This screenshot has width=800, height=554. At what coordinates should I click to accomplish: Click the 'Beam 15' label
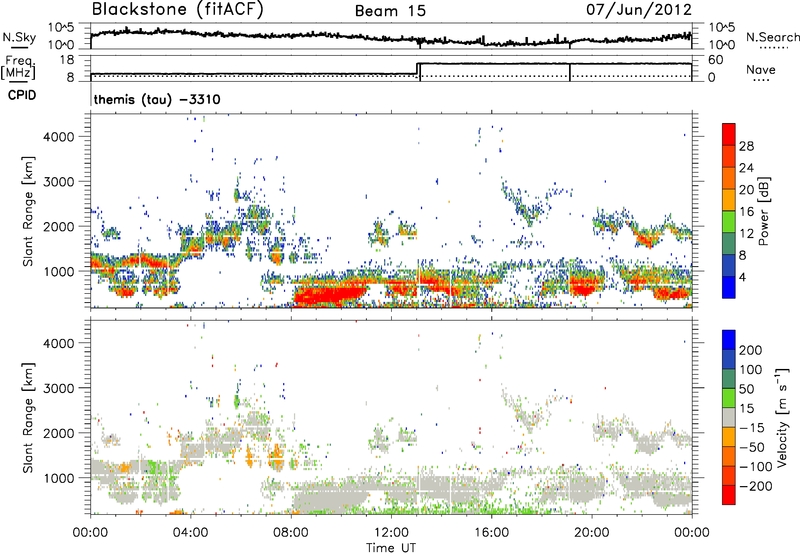click(x=390, y=11)
